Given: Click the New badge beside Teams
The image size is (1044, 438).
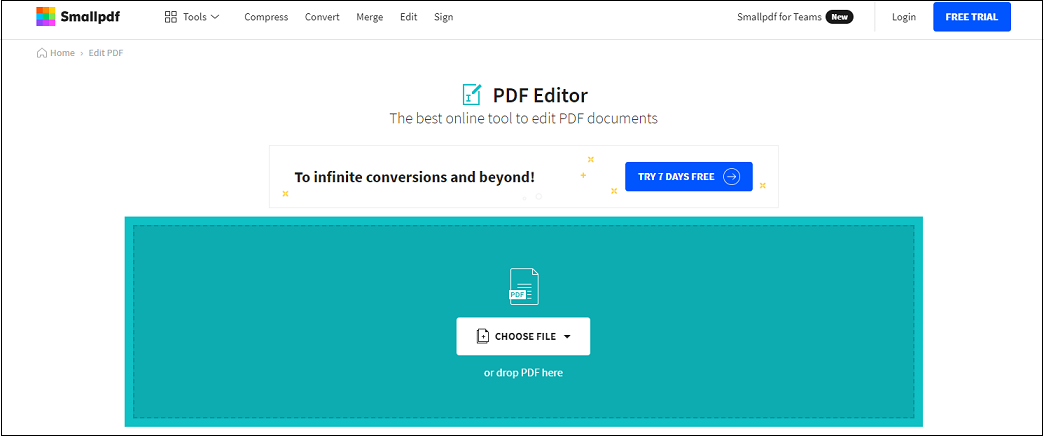Looking at the screenshot, I should (840, 17).
